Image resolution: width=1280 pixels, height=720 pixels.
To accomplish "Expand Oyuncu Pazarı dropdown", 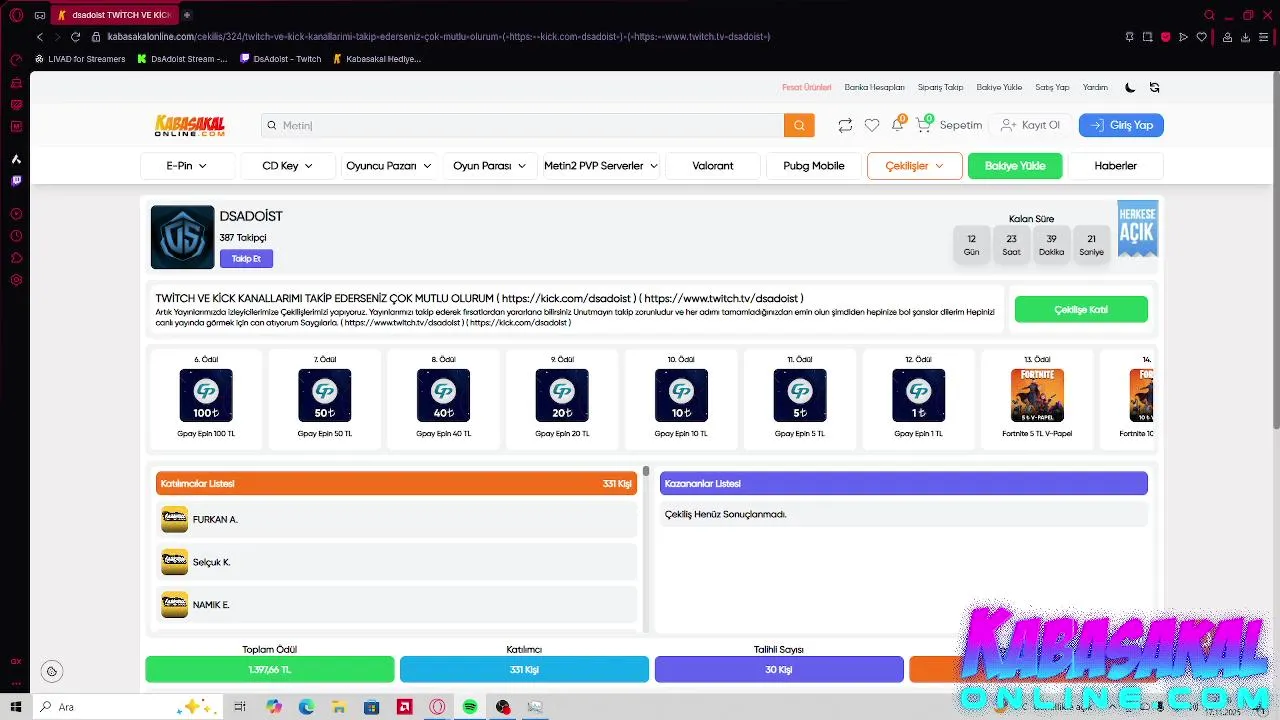I will [x=388, y=166].
